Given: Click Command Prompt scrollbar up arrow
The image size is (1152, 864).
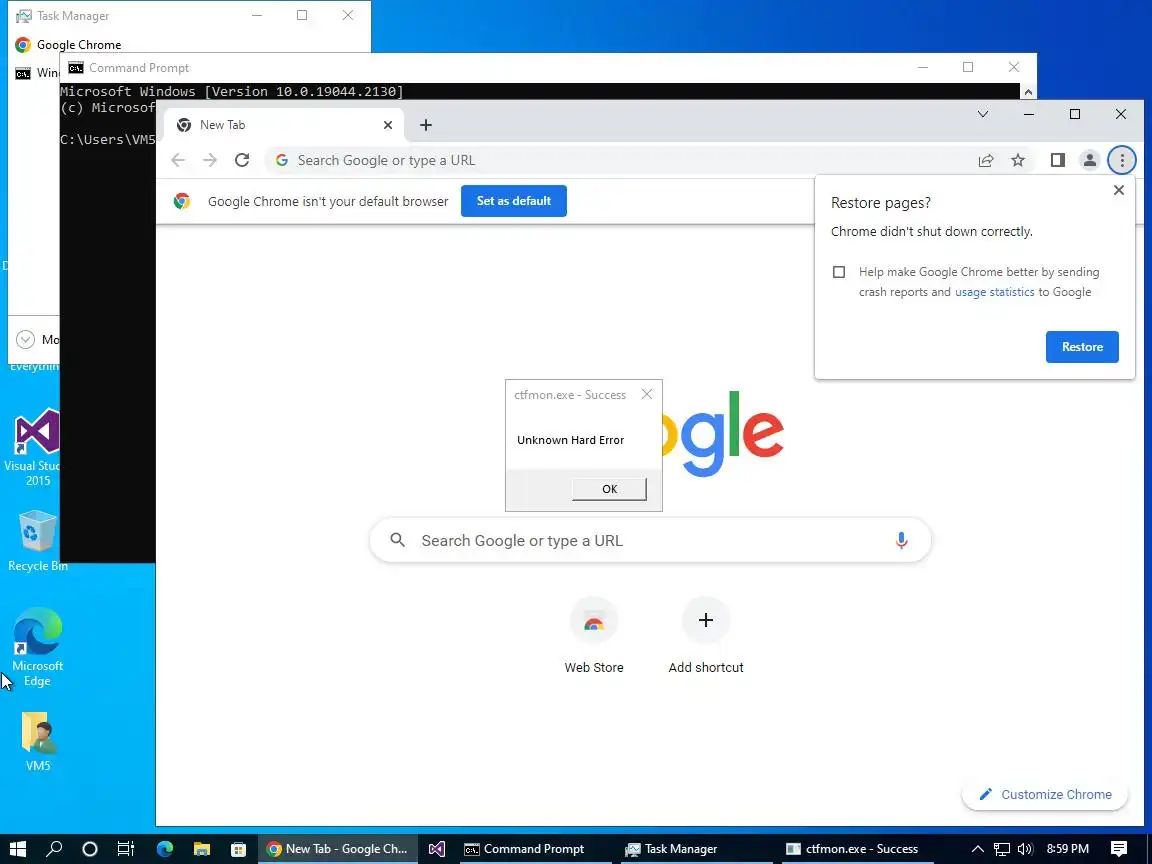Looking at the screenshot, I should click(1028, 93).
